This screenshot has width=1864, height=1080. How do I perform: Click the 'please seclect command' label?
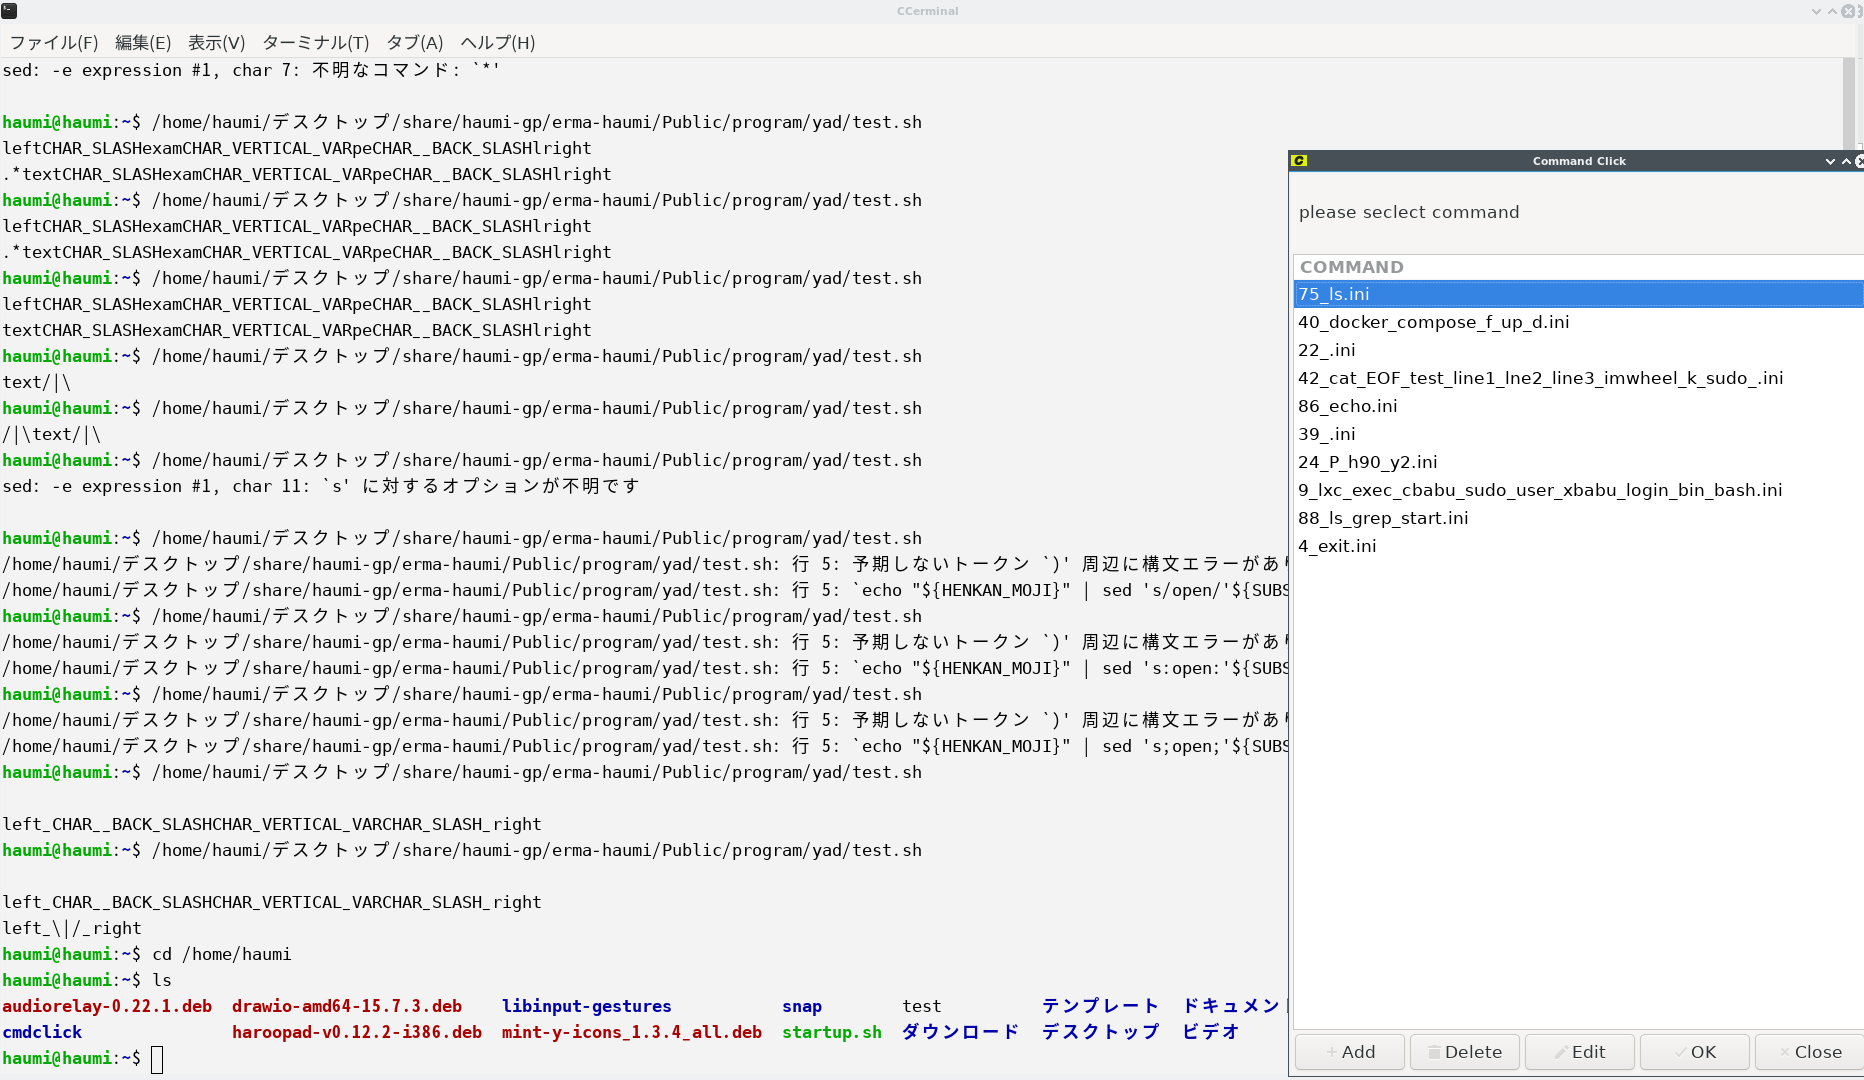[x=1409, y=212]
